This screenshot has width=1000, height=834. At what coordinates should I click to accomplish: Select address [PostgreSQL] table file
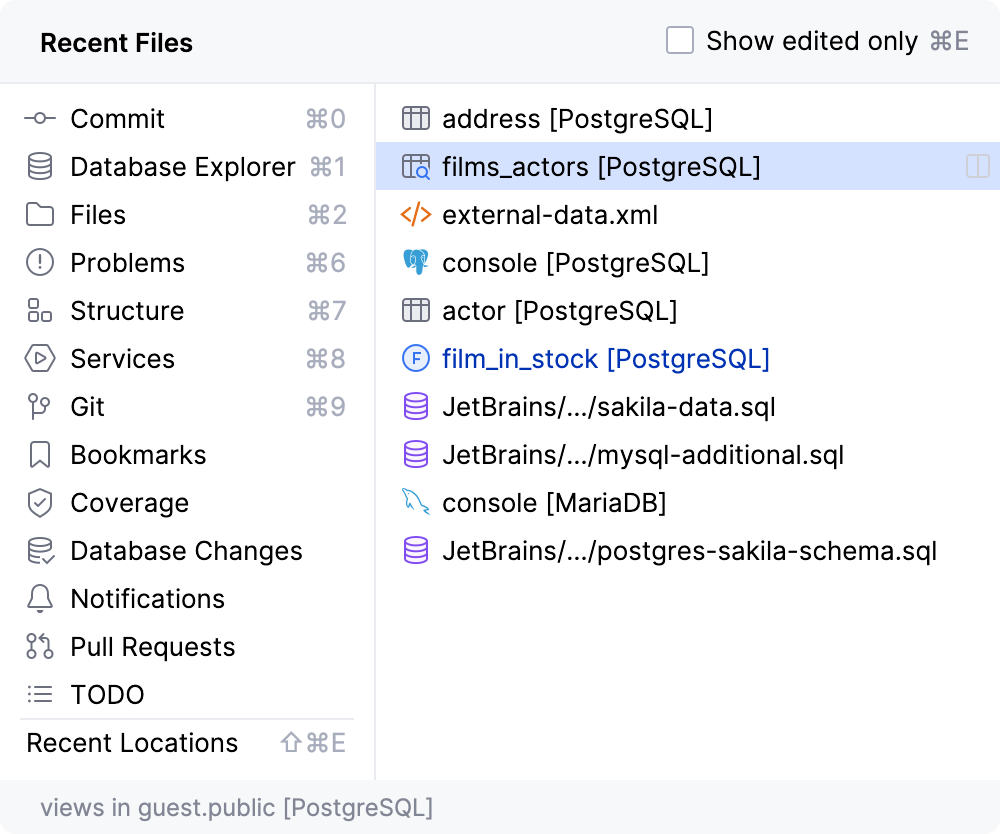coord(577,119)
